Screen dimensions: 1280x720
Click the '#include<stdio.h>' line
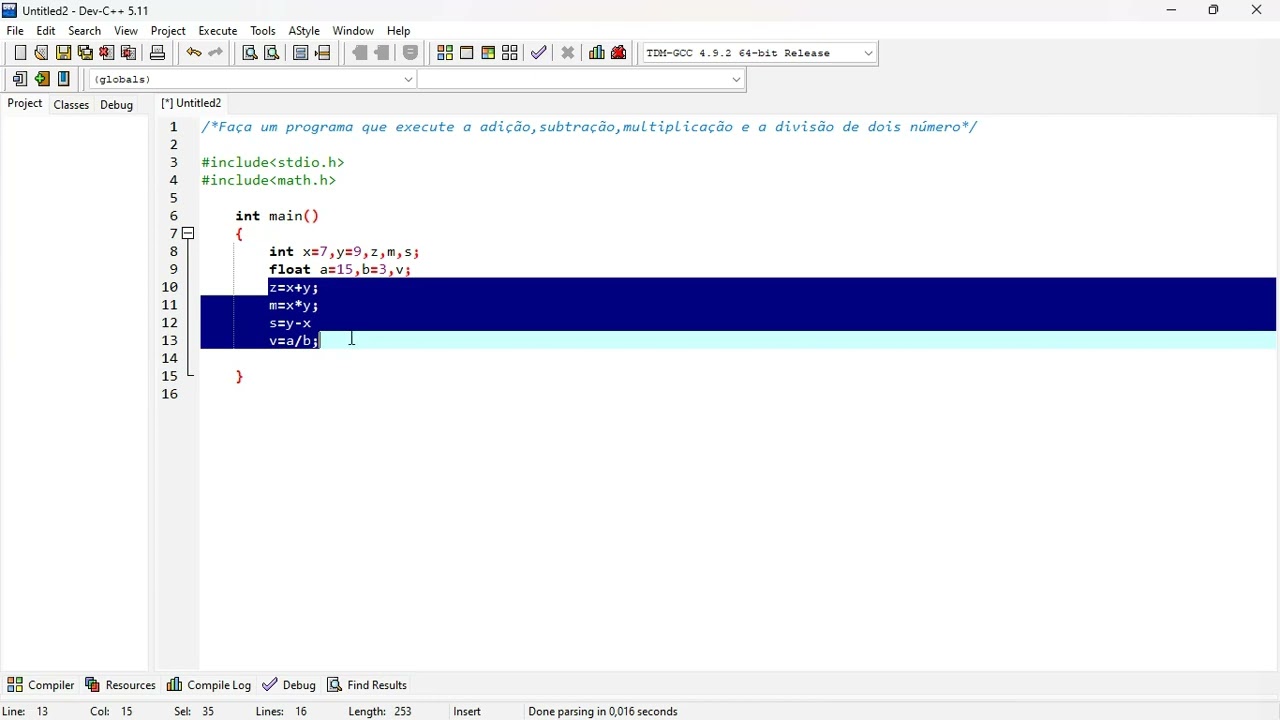coord(273,162)
